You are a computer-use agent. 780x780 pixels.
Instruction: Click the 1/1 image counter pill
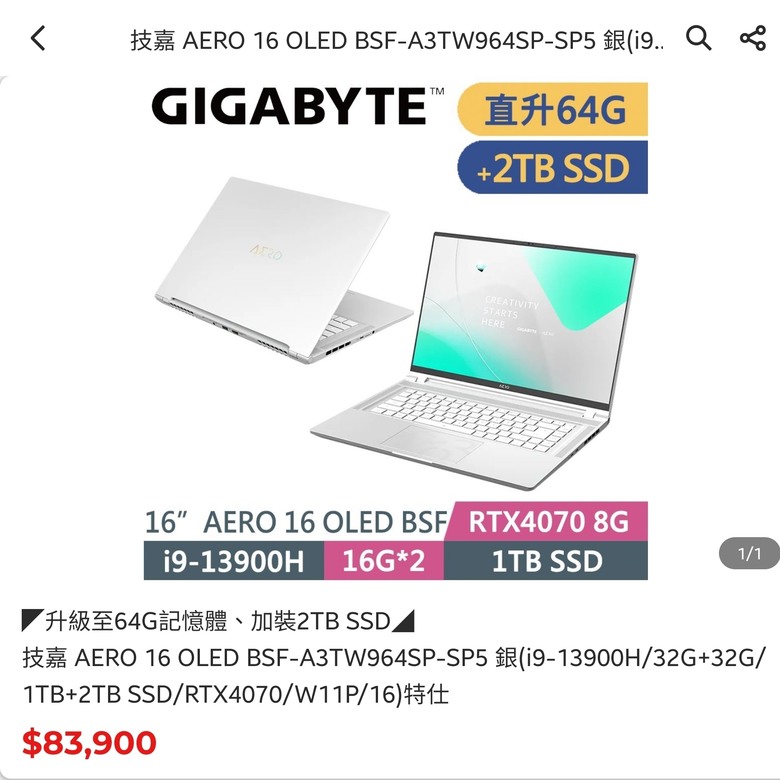tap(749, 553)
